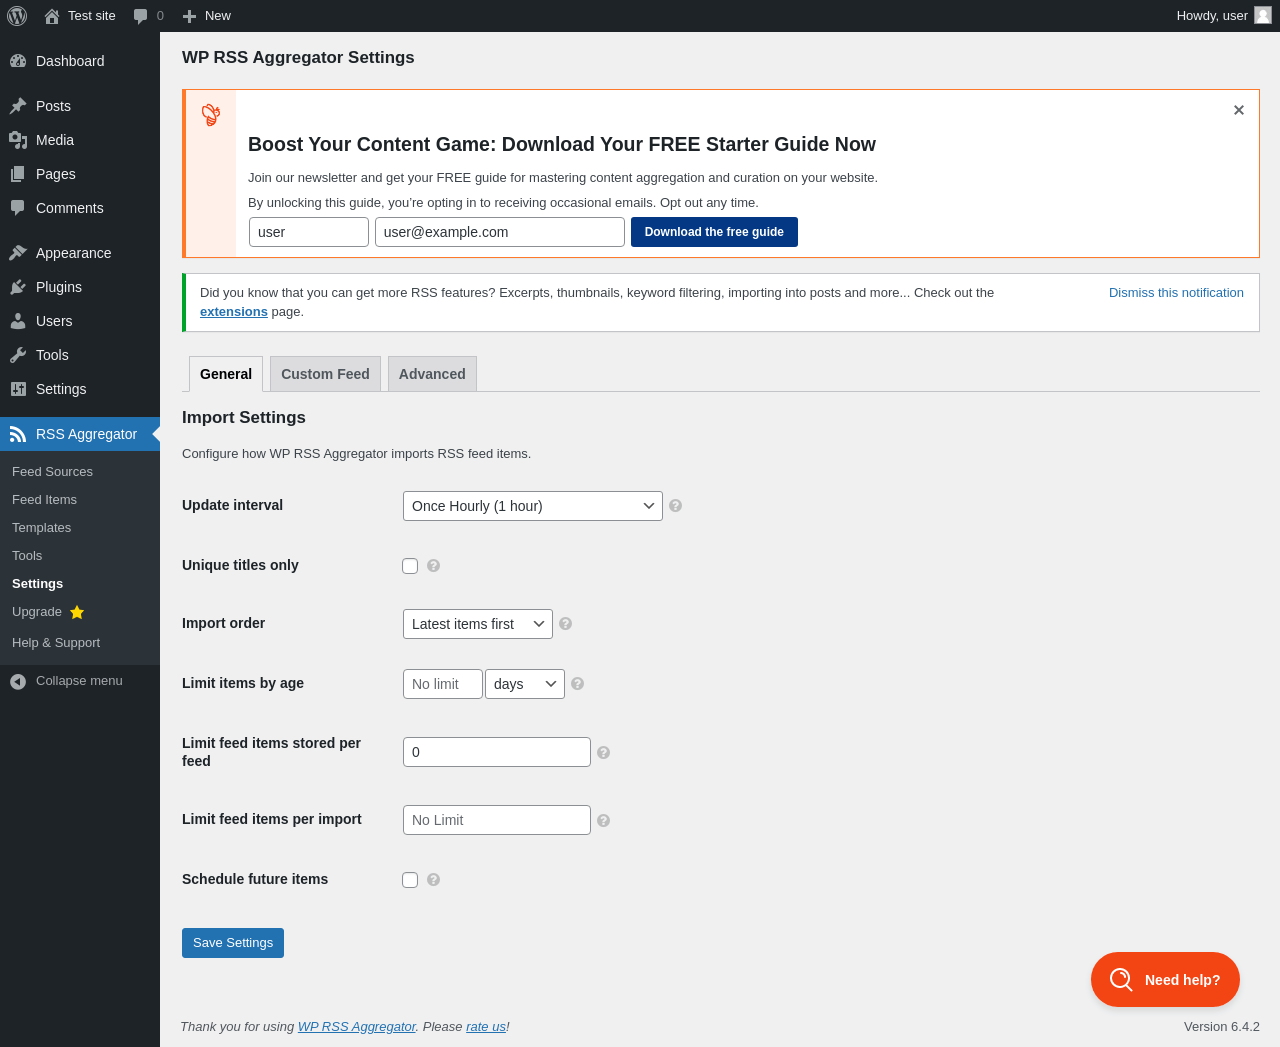The image size is (1280, 1047).
Task: Click Dismiss this notification link
Action: (1176, 293)
